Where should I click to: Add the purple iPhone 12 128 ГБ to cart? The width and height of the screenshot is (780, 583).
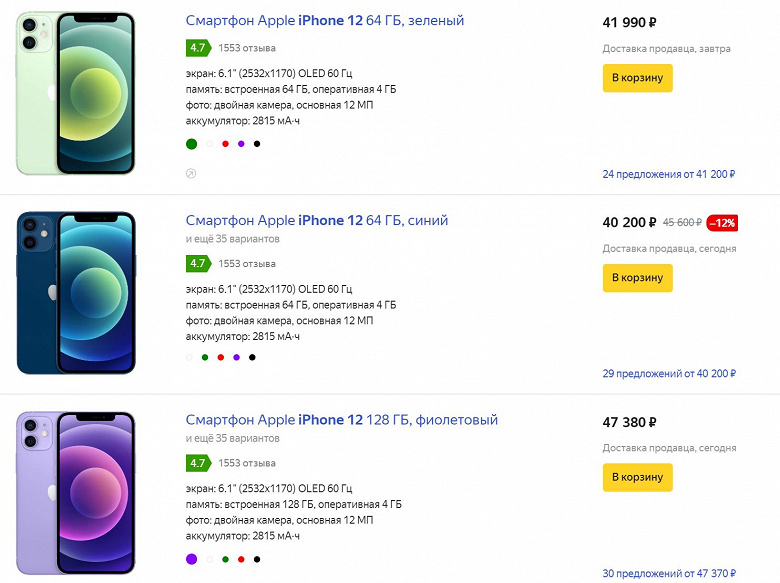point(637,478)
